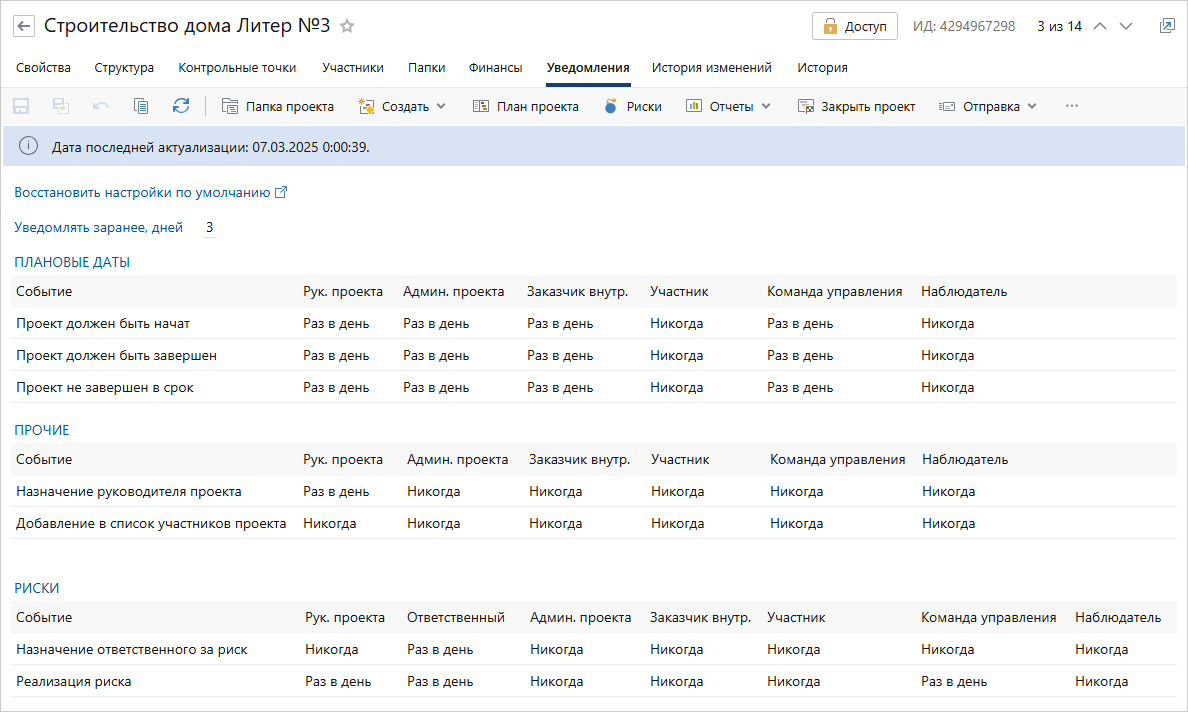This screenshot has width=1188, height=712.
Task: Open Участники tab
Action: pos(353,67)
